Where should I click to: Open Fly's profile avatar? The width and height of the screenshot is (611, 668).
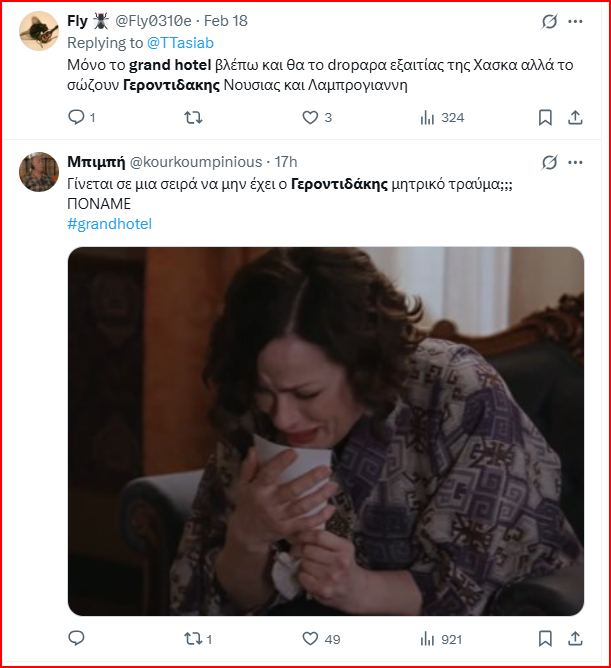coord(38,31)
